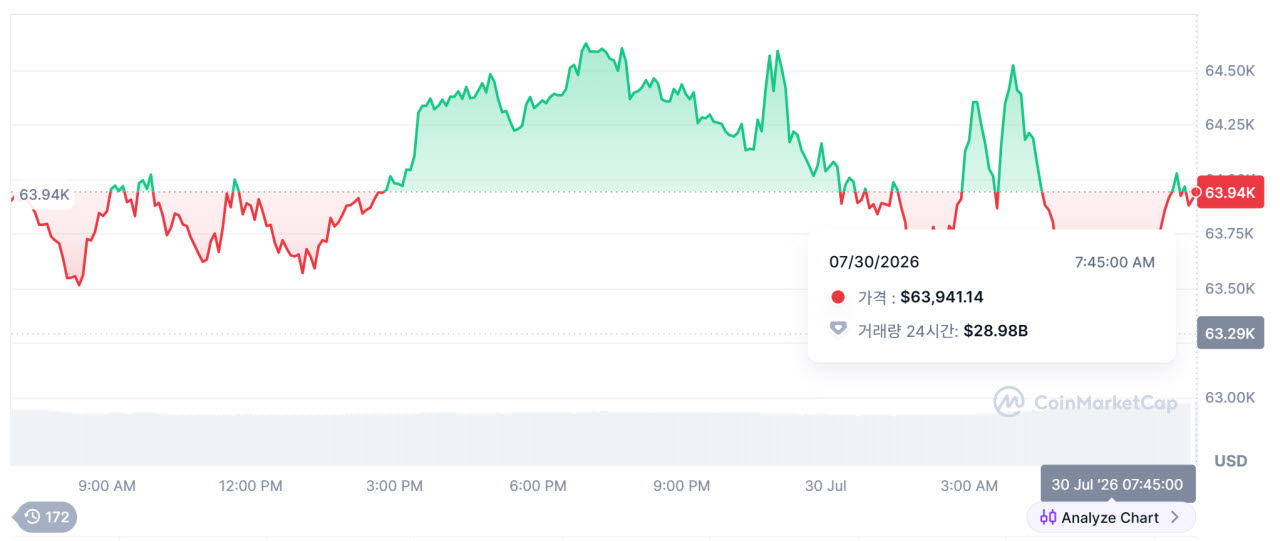This screenshot has height=541, width=1280.
Task: Click the clock icon in the 172 badge
Action: point(32,517)
